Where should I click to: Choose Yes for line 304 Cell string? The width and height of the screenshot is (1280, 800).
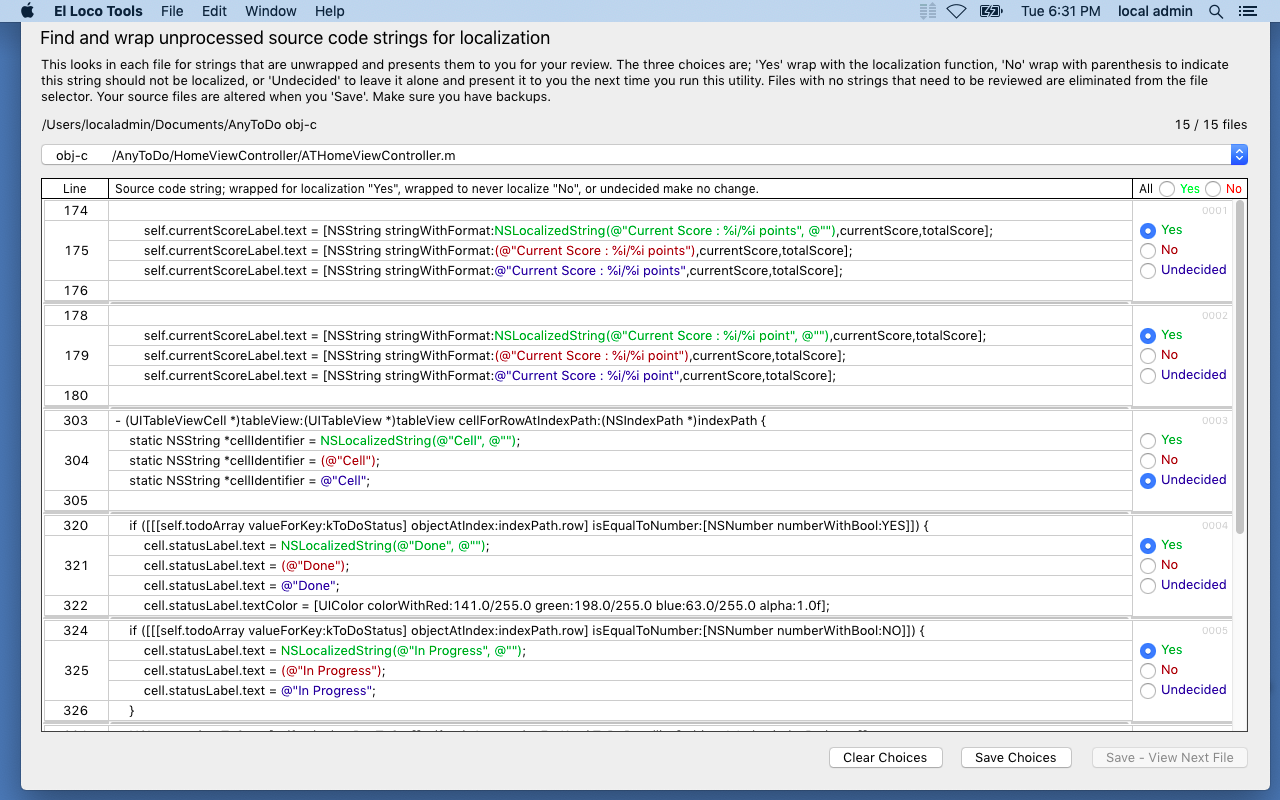[1148, 440]
